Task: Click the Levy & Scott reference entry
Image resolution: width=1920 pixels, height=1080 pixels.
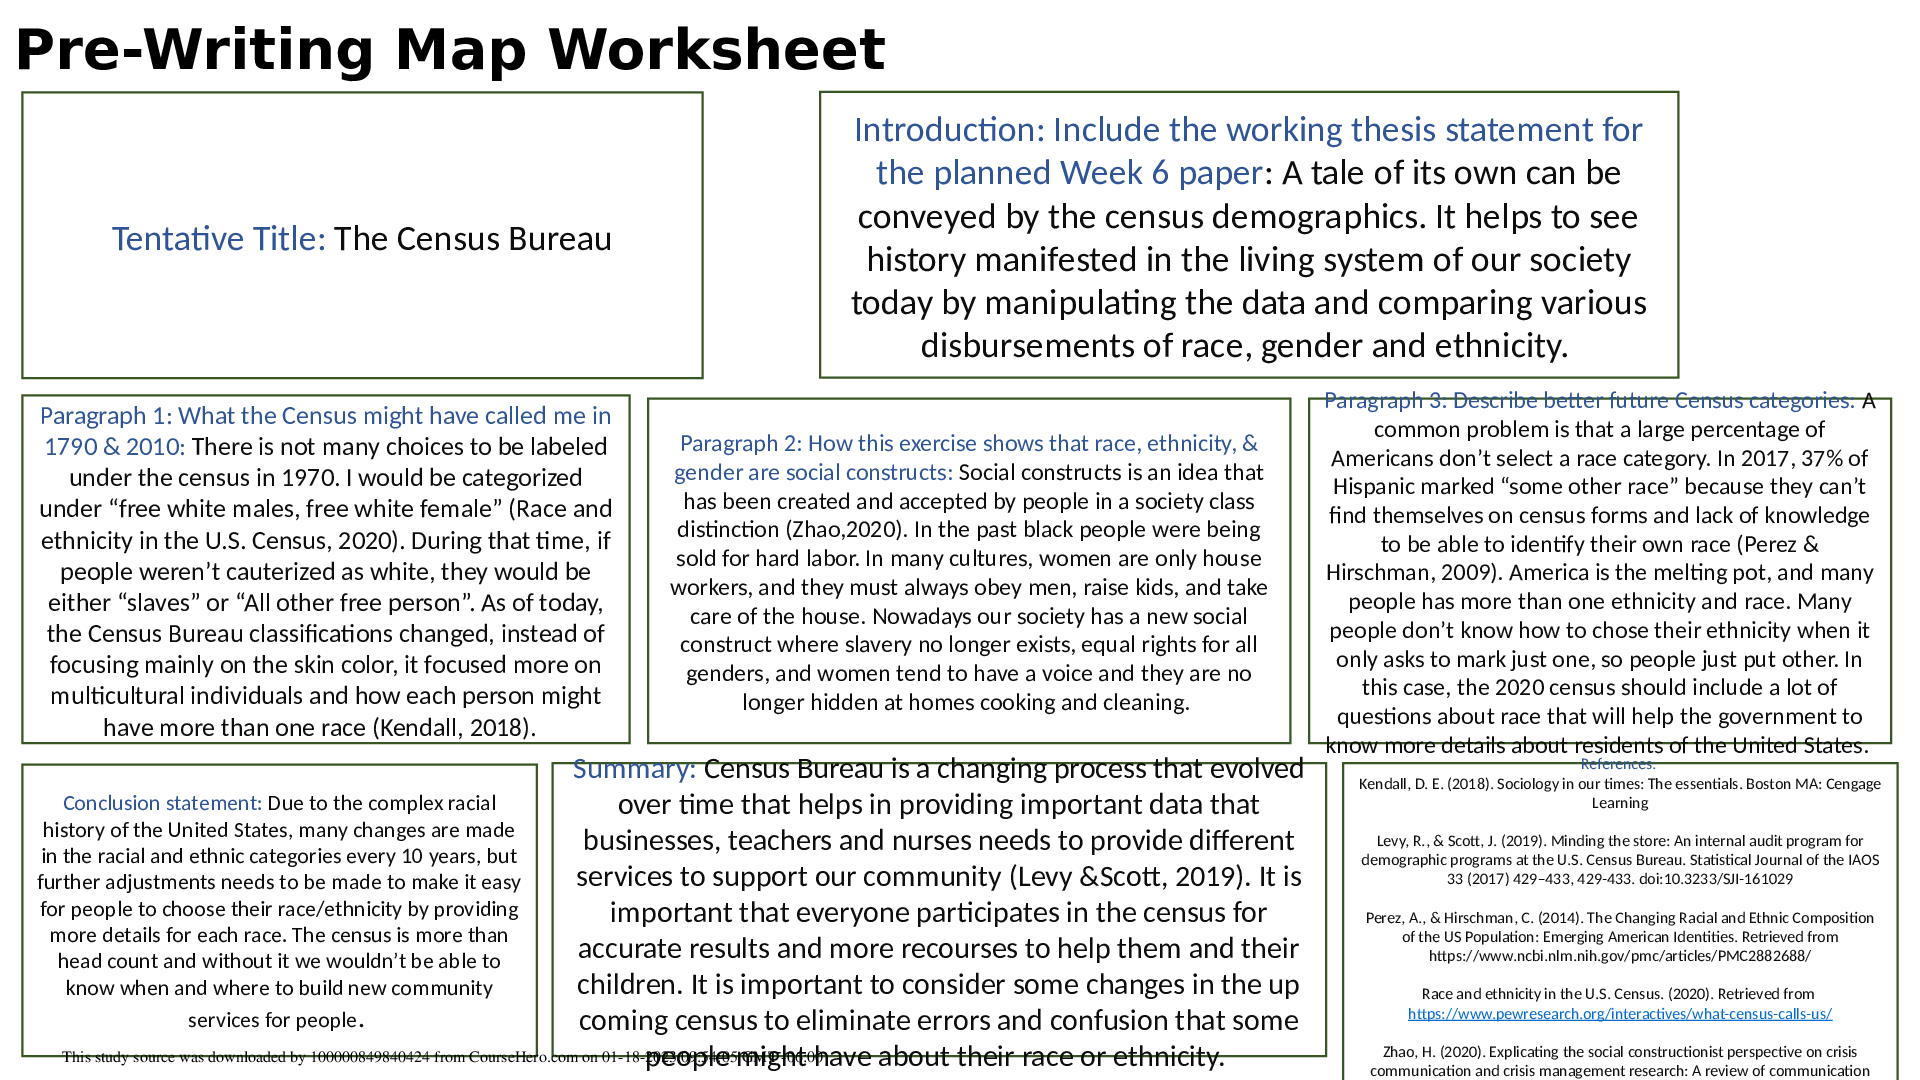Action: 1619,860
